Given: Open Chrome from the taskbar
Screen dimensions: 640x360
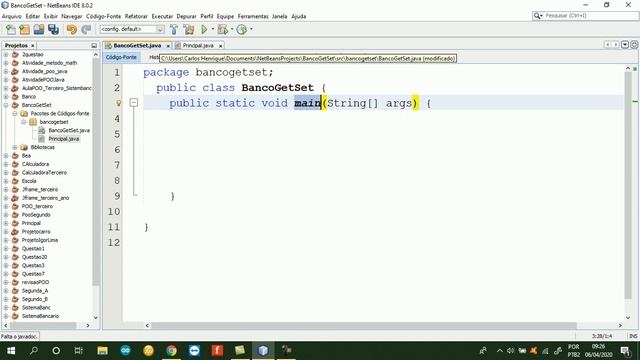Looking at the screenshot, I should coord(171,351).
